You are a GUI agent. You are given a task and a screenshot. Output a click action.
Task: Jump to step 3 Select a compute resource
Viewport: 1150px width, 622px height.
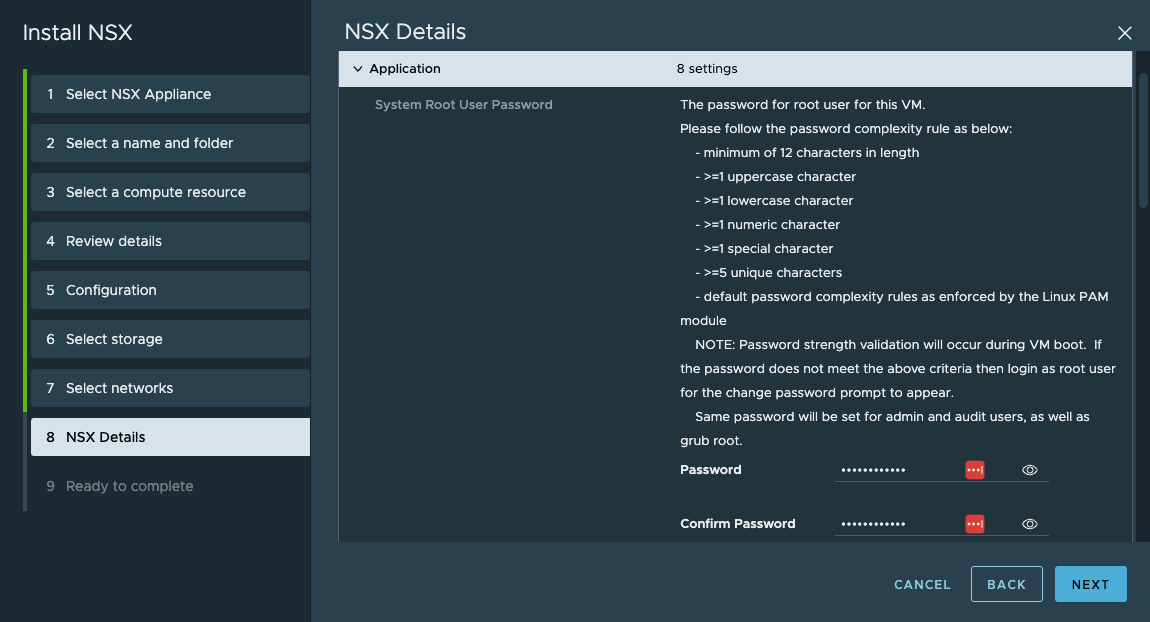(170, 192)
